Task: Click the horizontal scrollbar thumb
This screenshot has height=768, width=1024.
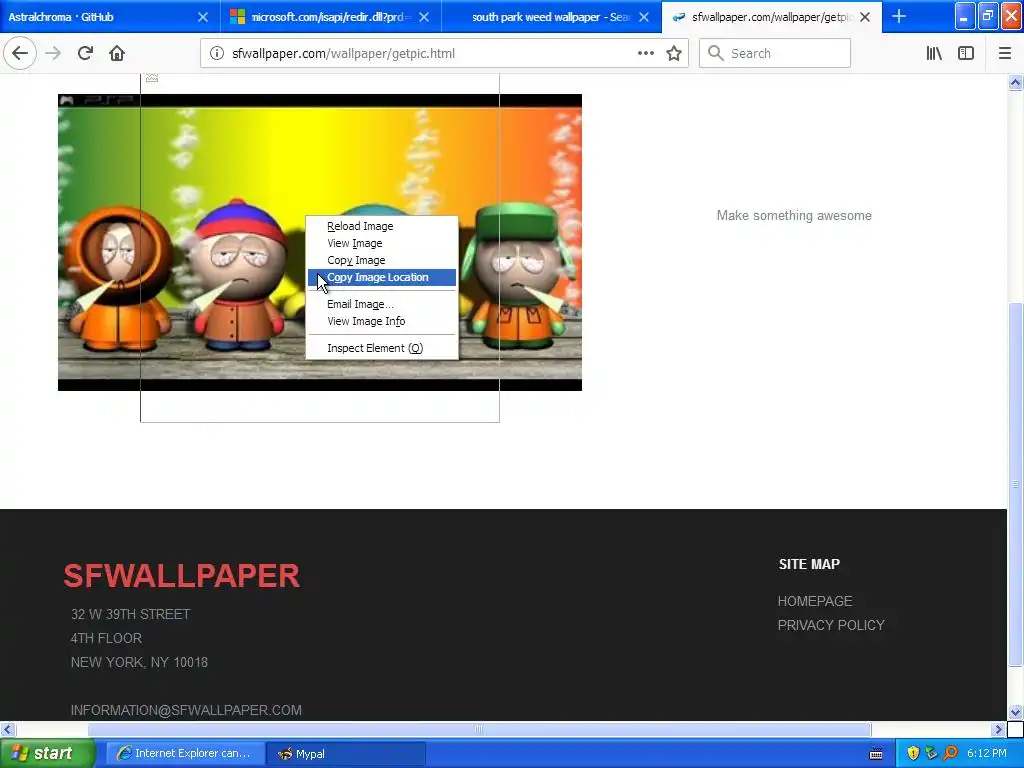Action: pos(479,729)
